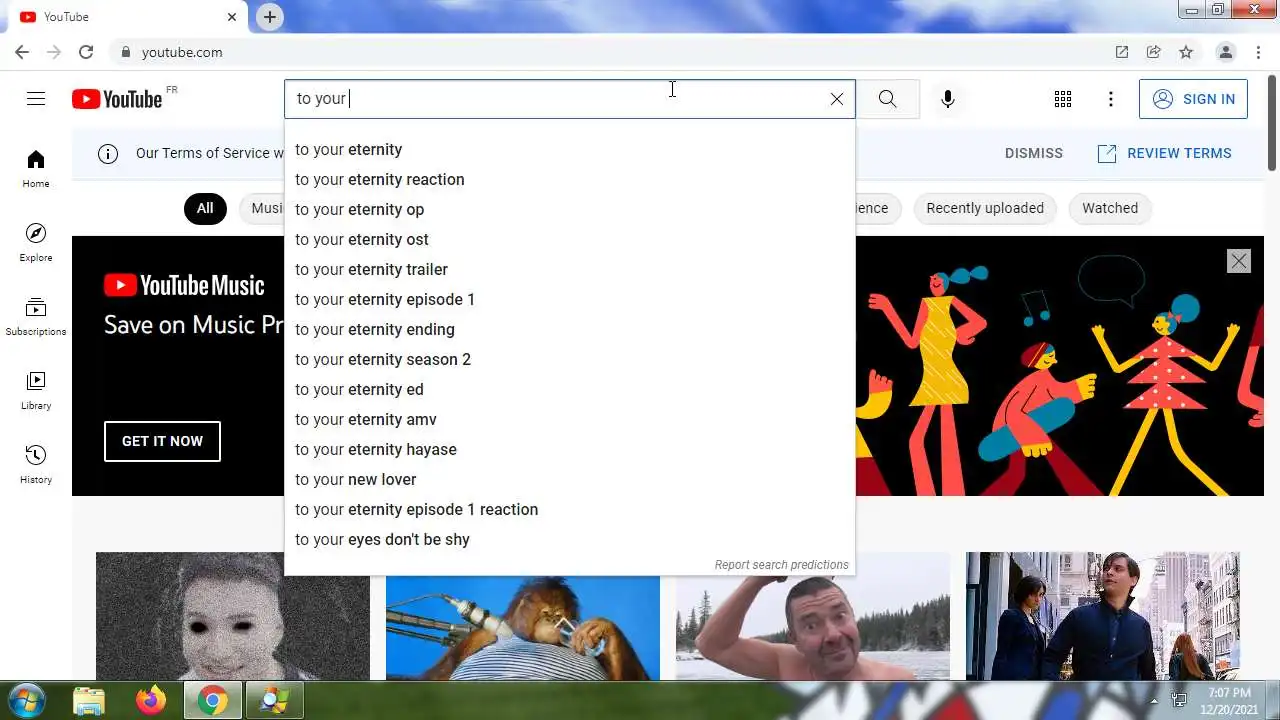The image size is (1280, 720).
Task: Choose suggestion "to your eternity op"
Action: coord(570,209)
